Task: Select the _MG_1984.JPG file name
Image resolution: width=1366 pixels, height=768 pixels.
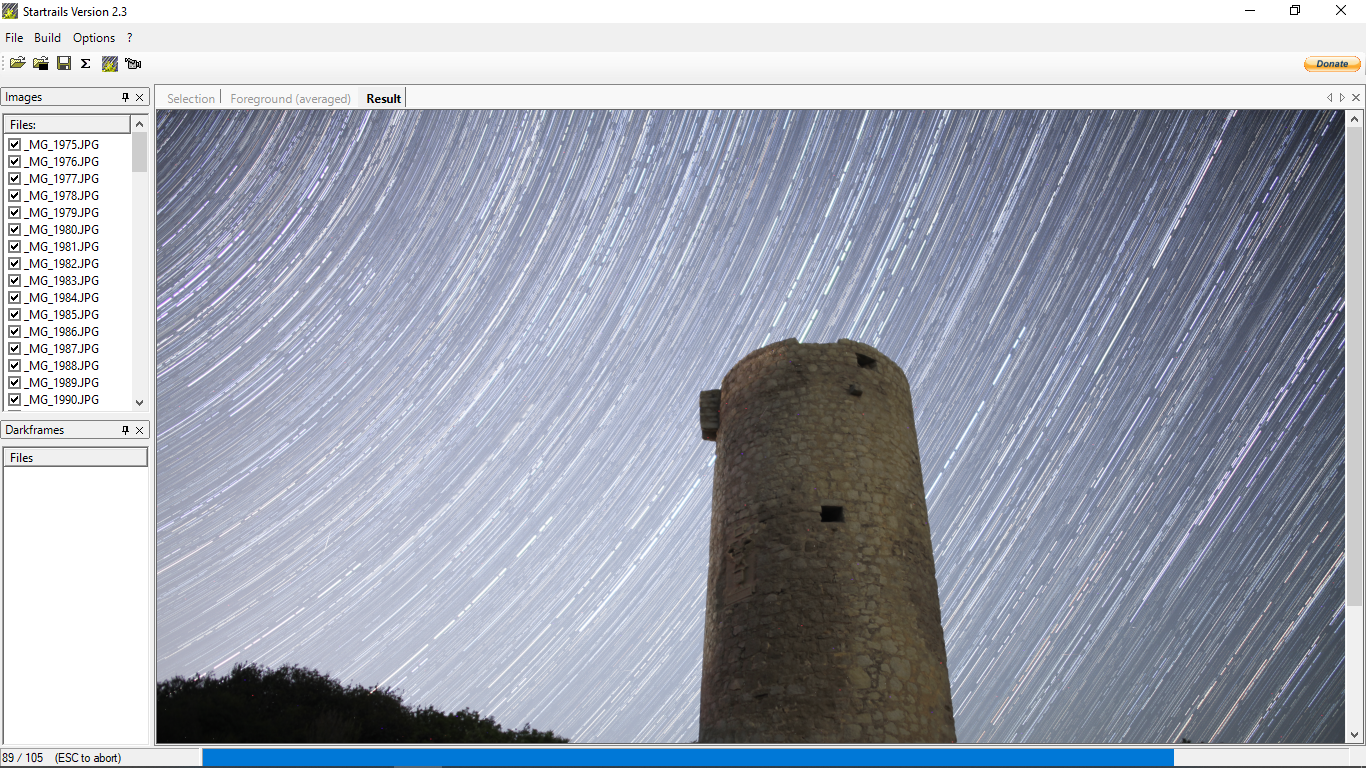Action: [x=62, y=298]
